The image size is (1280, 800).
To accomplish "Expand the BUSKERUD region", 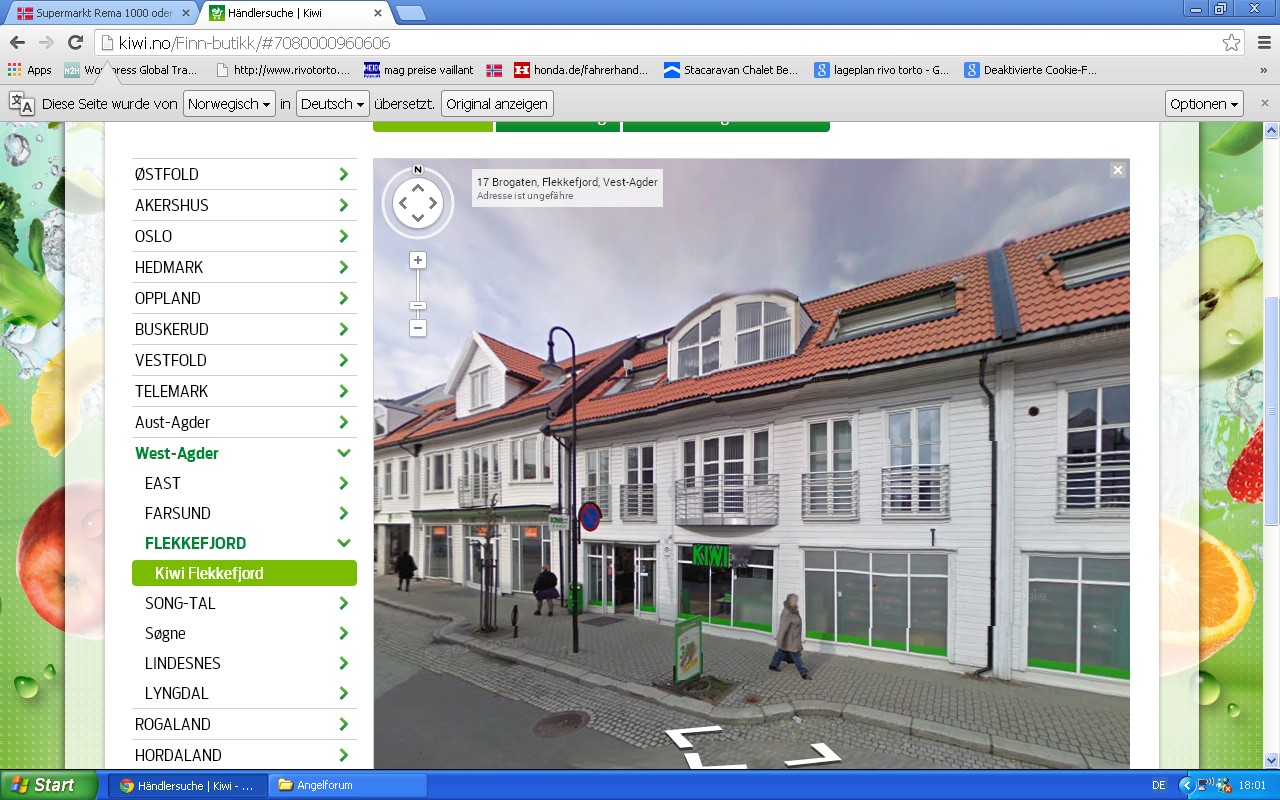I will pos(244,329).
